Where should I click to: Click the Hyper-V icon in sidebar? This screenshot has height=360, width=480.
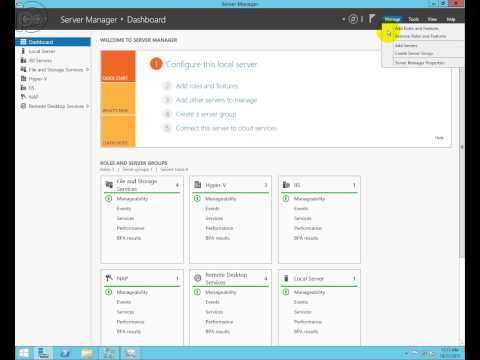pos(23,79)
